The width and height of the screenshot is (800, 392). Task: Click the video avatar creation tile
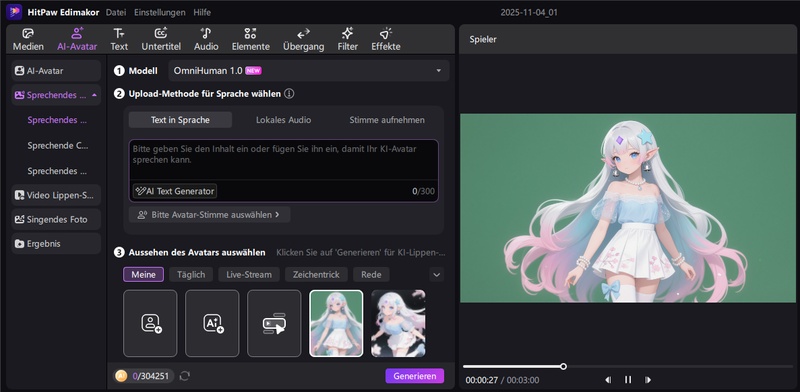[x=274, y=324]
